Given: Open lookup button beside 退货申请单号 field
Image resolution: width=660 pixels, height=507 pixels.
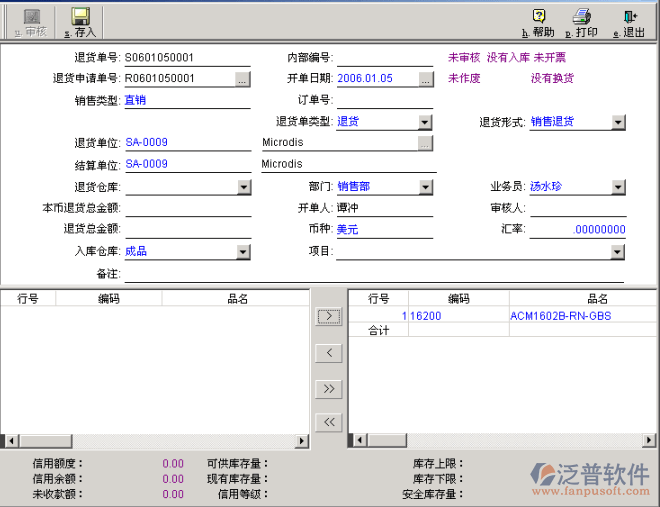Looking at the screenshot, I should [x=243, y=78].
